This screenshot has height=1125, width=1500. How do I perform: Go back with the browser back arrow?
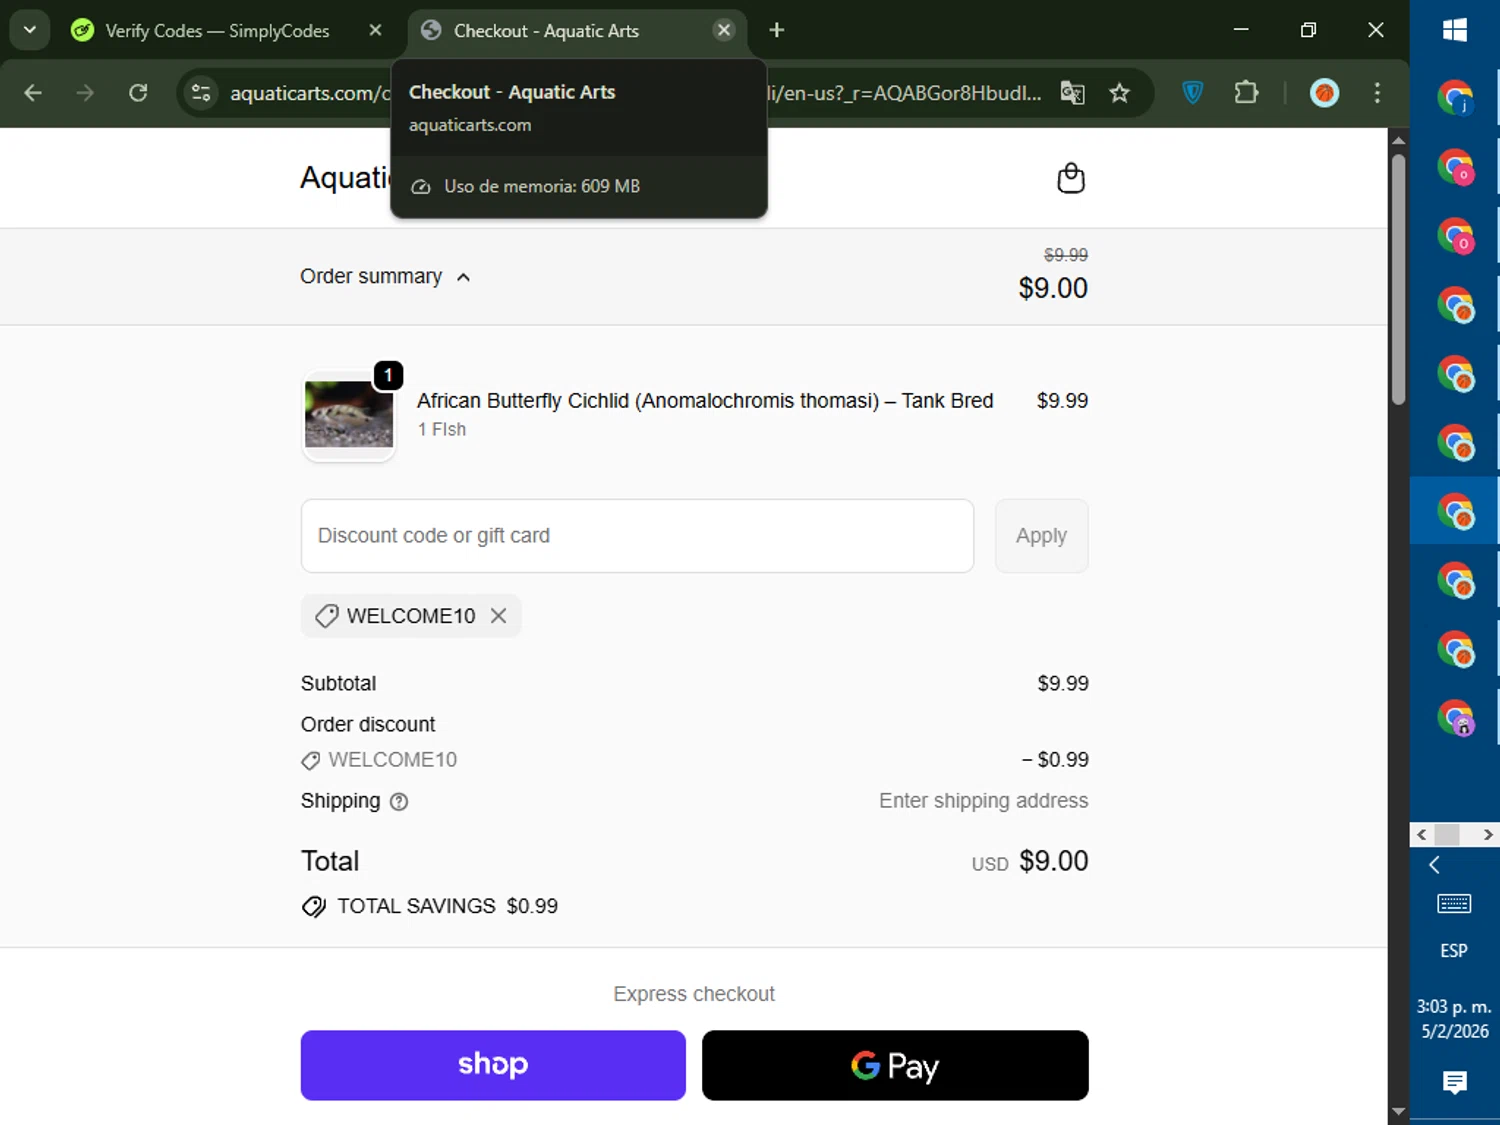click(x=33, y=93)
